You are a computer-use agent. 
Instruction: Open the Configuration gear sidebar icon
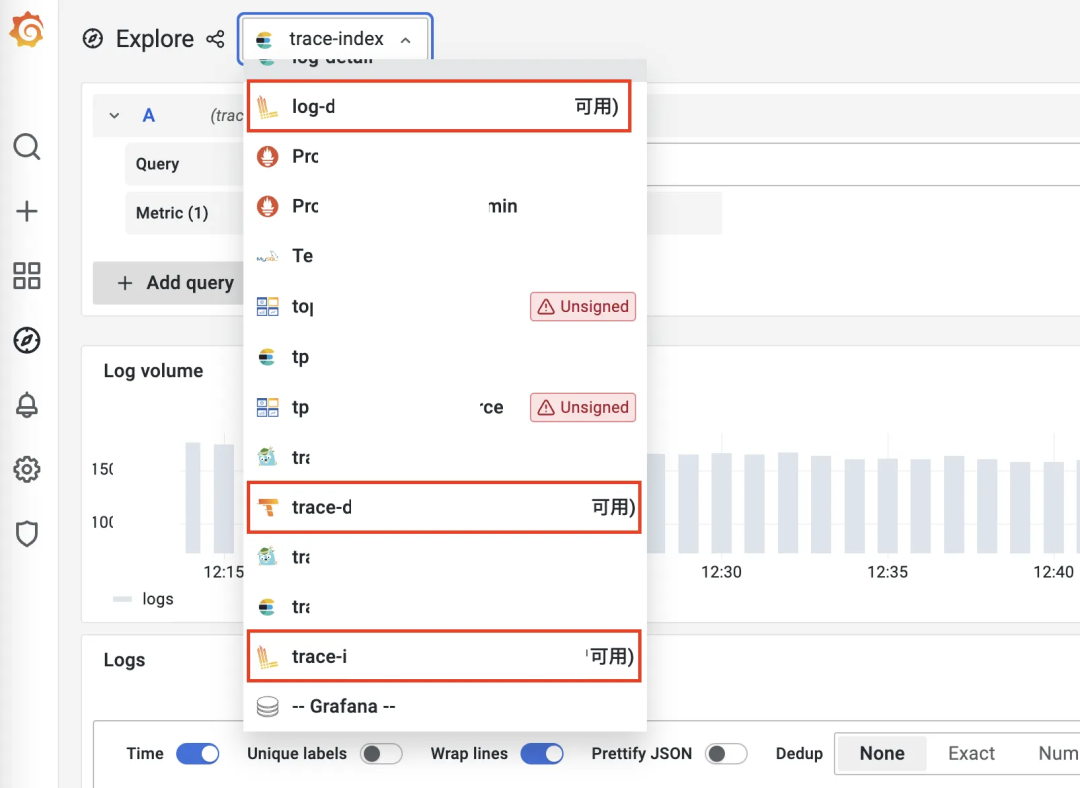pos(27,469)
